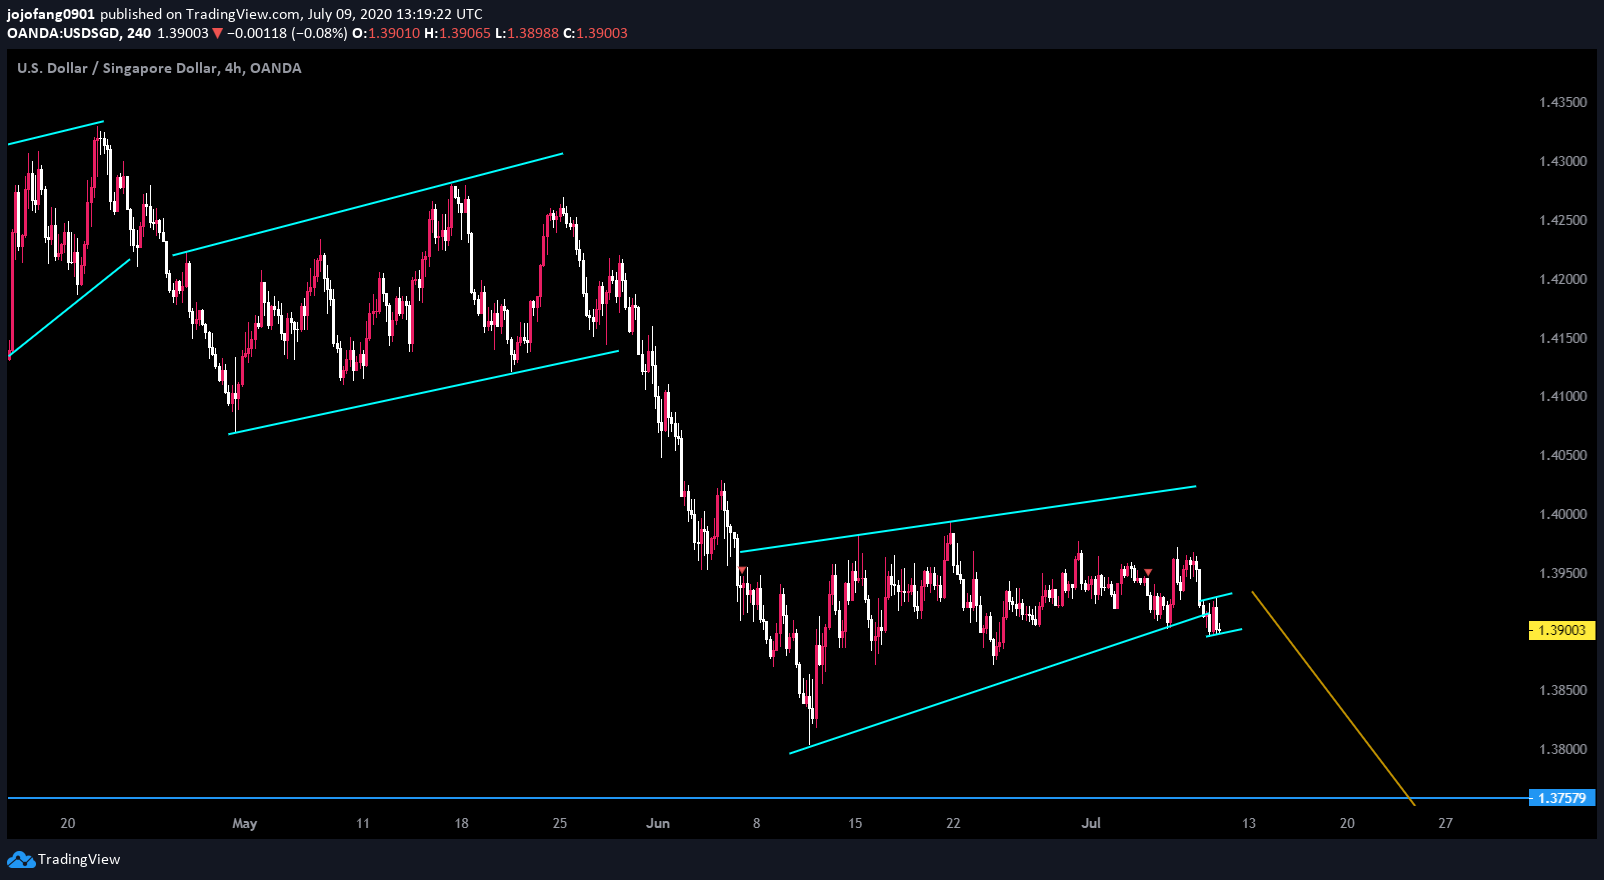This screenshot has height=880, width=1604.
Task: Click the author name jojofang0901
Action: [51, 14]
